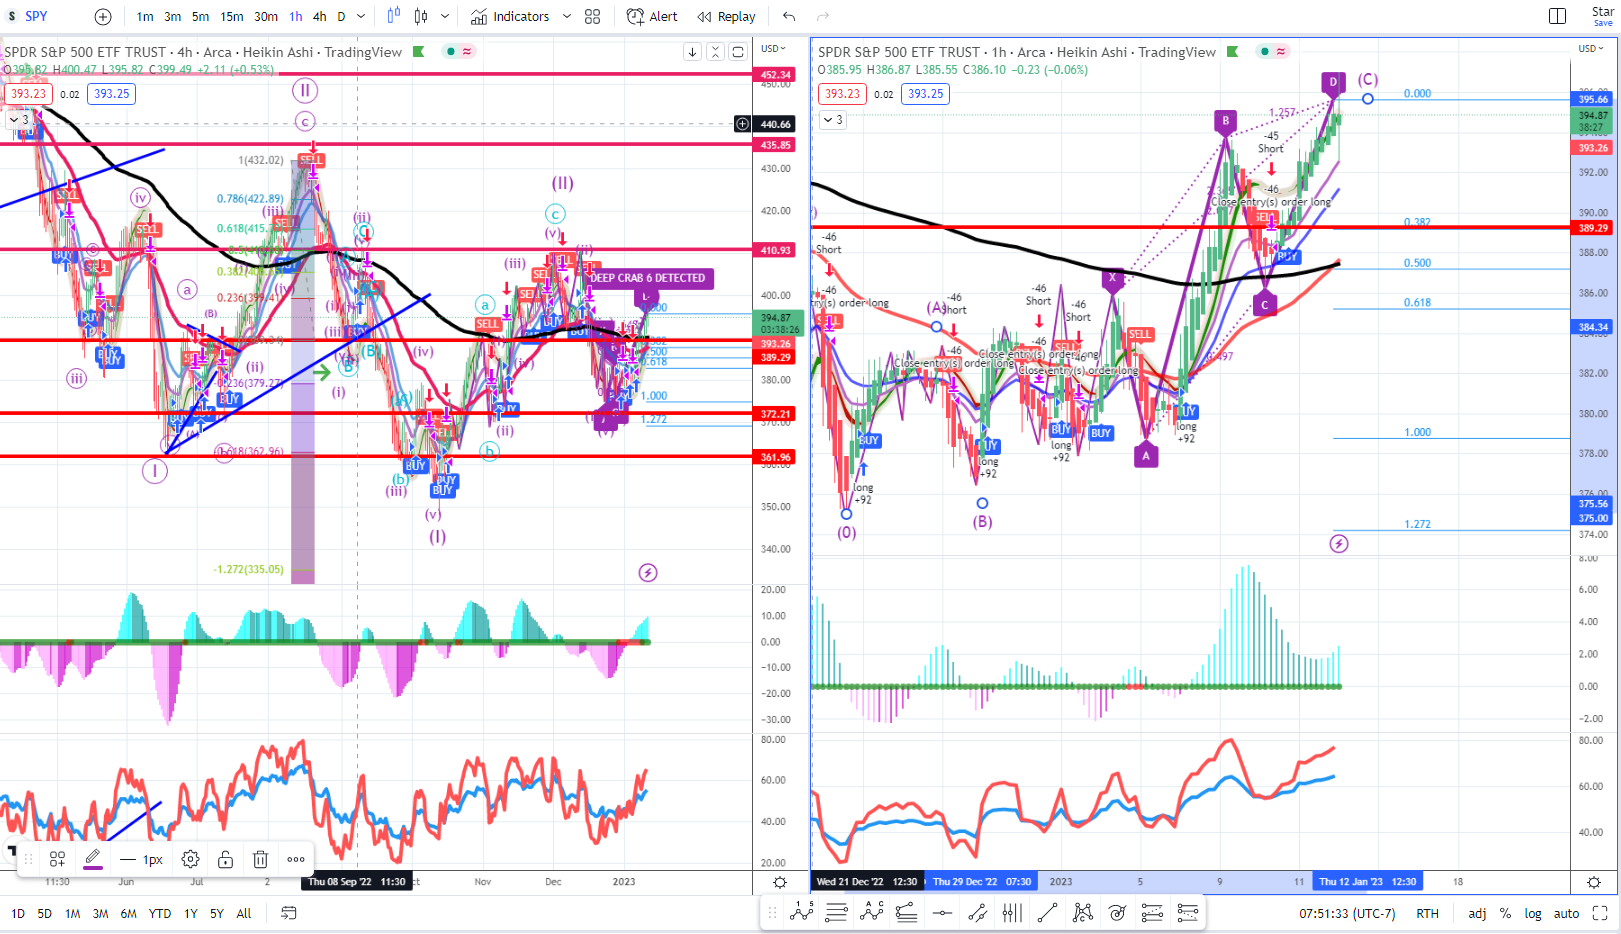Create an Alert

pyautogui.click(x=652, y=16)
